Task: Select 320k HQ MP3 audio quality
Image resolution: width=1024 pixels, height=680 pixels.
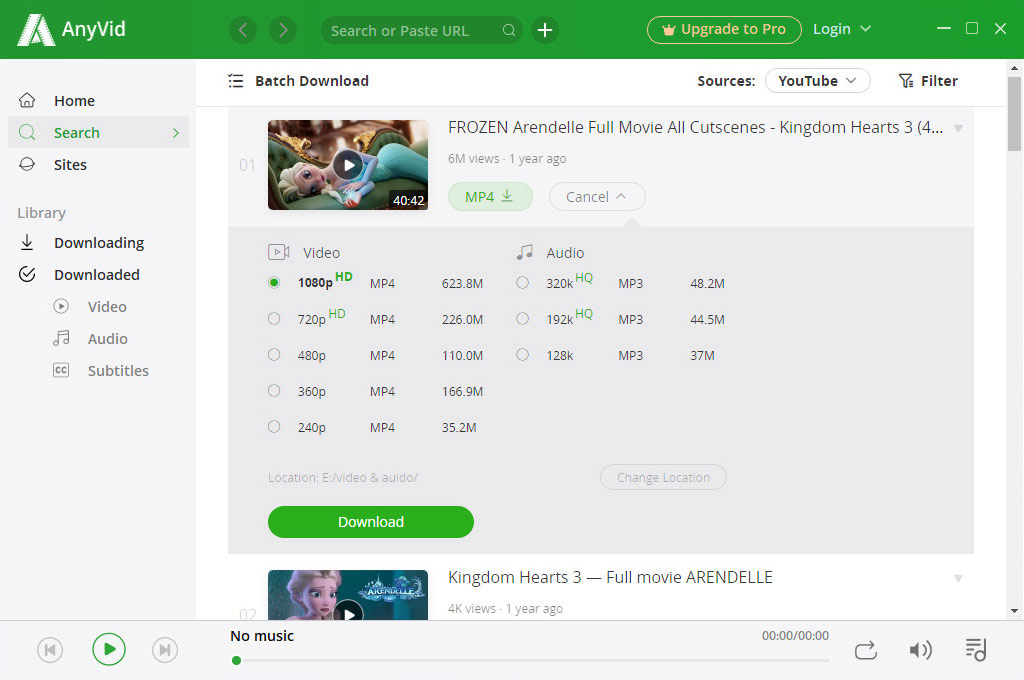Action: 522,283
